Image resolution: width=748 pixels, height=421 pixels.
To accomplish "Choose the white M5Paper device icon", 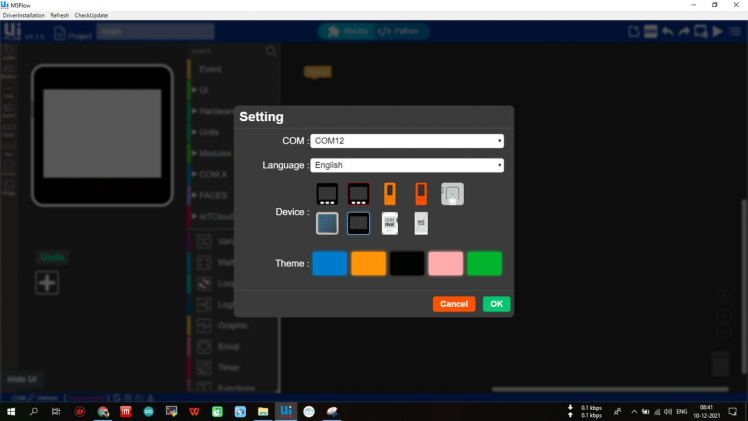I will (421, 223).
